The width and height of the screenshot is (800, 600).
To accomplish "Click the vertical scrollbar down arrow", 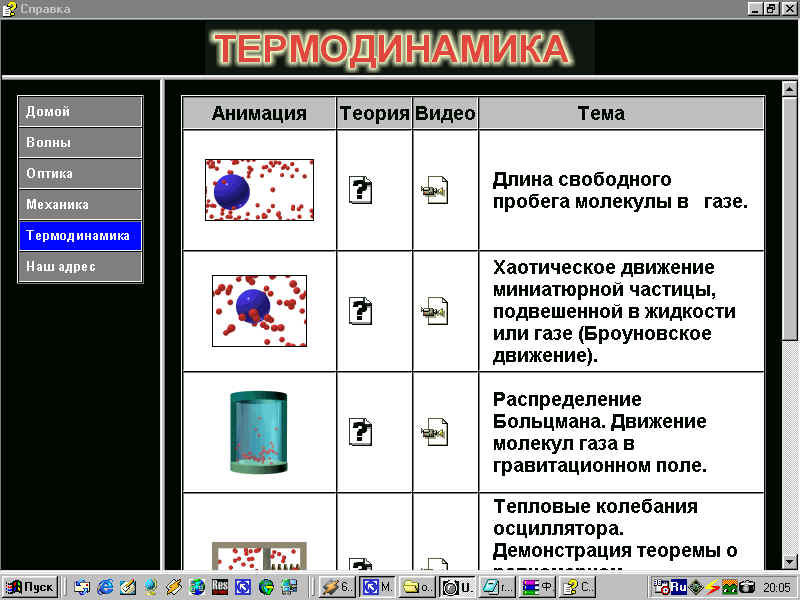I will tap(790, 561).
